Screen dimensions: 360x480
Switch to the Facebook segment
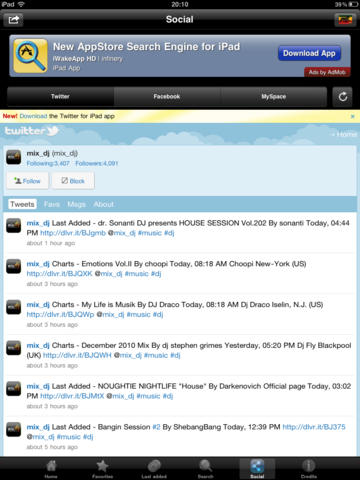tap(167, 97)
